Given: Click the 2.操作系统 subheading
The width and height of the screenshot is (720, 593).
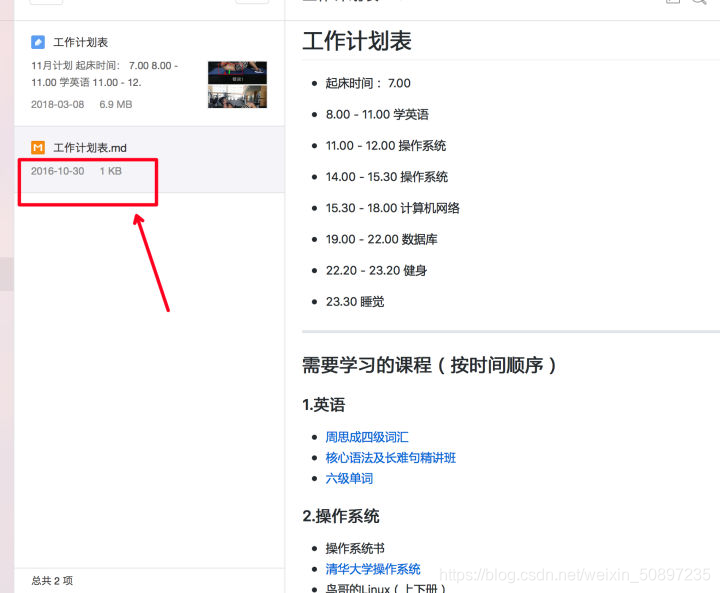Looking at the screenshot, I should pyautogui.click(x=341, y=516).
